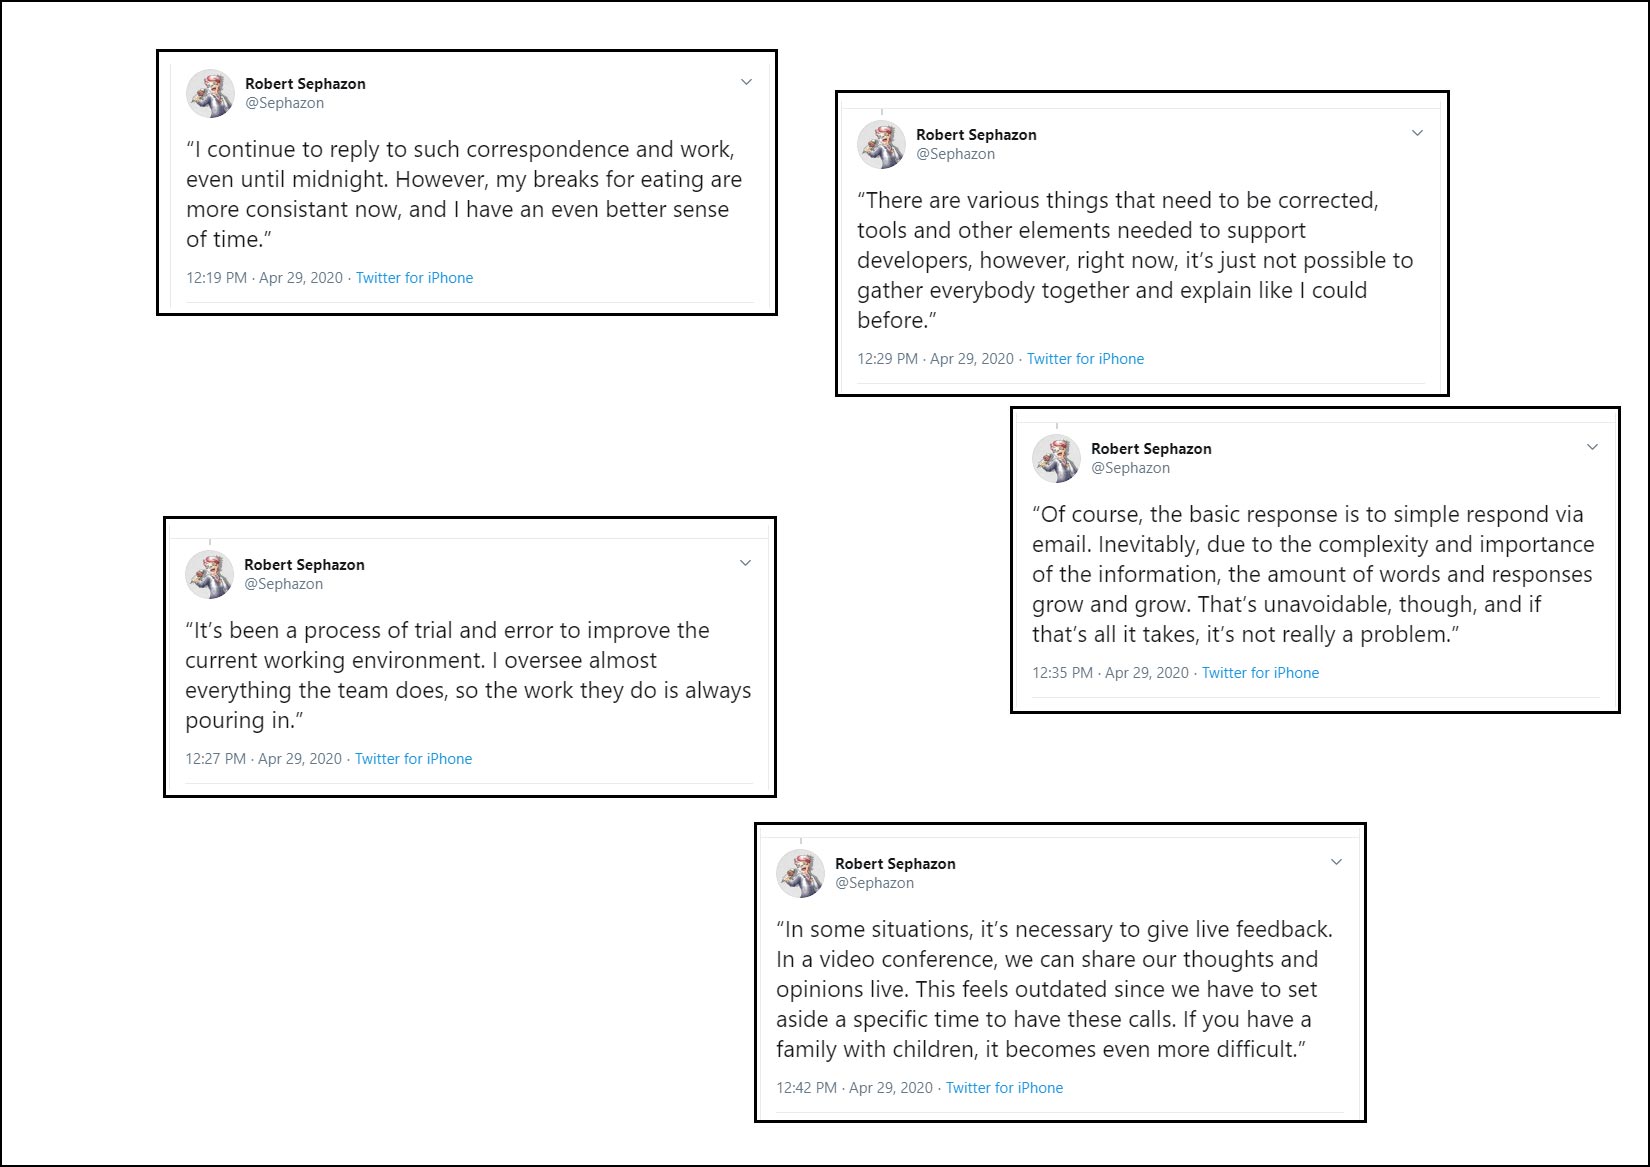Follow the Twitter for iPhone link at 12:35 PM
Viewport: 1650px width, 1167px height.
coord(1260,673)
